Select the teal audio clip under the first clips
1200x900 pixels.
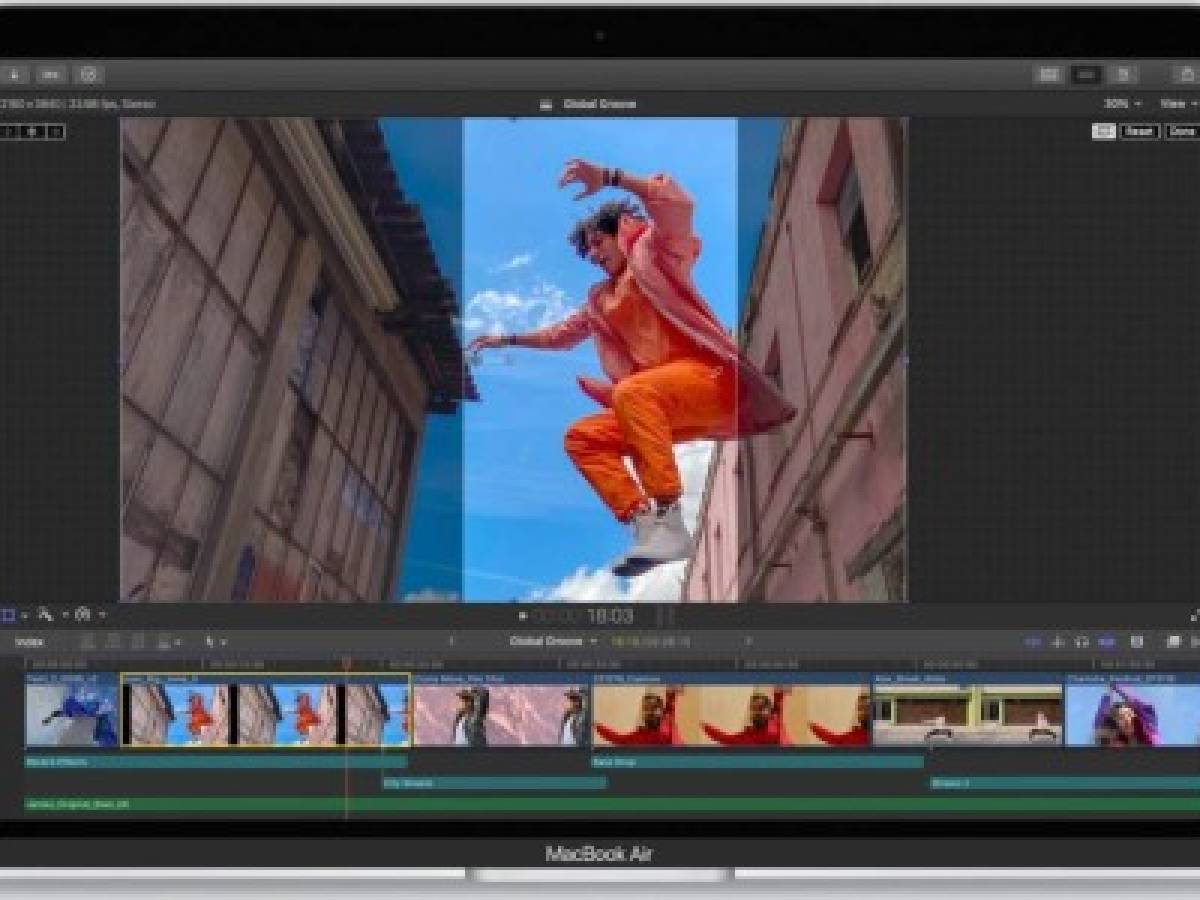pyautogui.click(x=216, y=762)
